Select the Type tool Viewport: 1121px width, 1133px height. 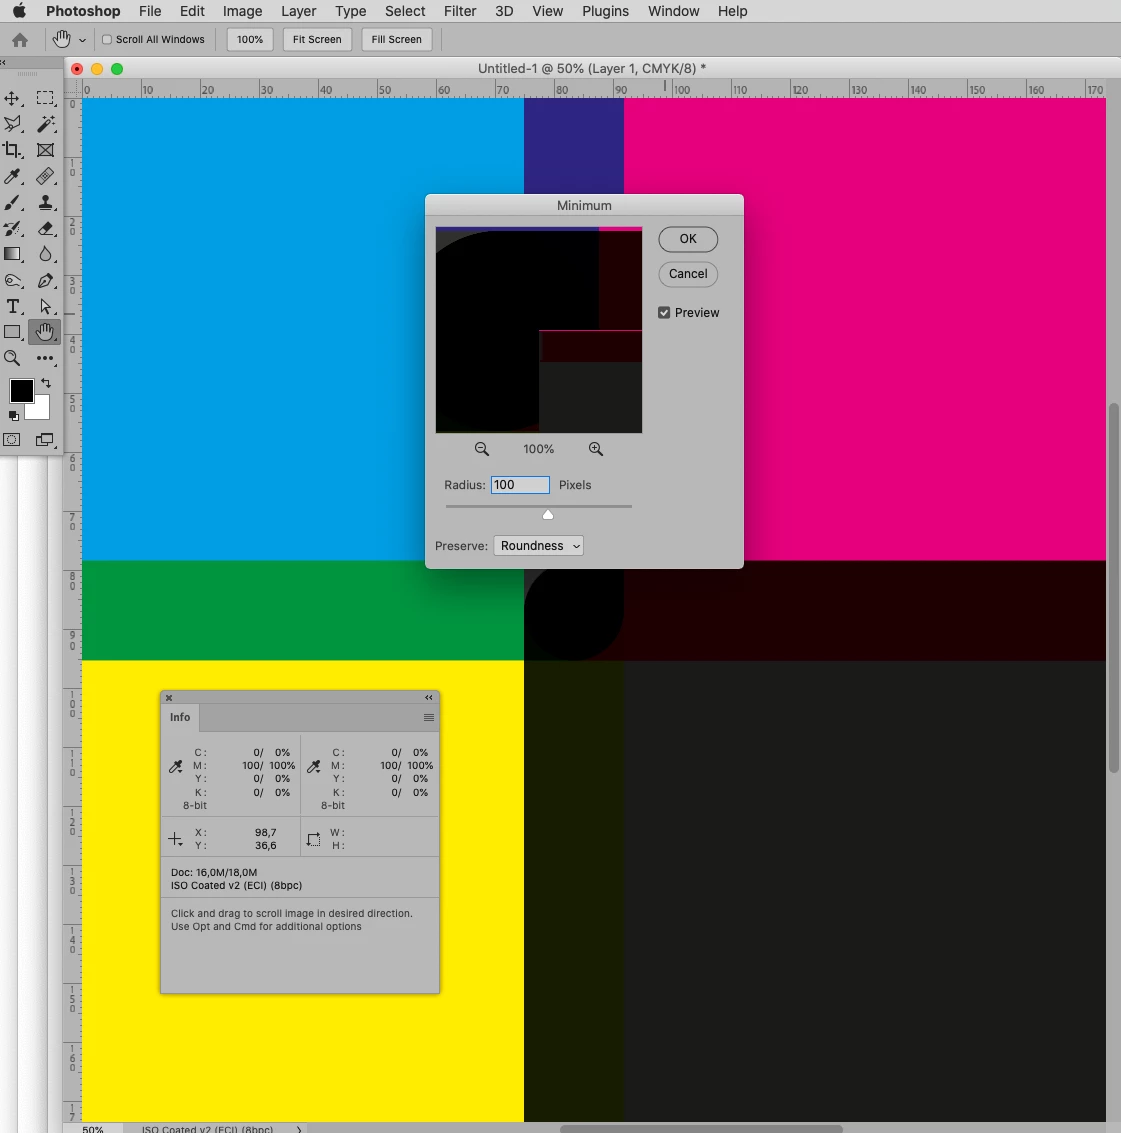click(12, 306)
